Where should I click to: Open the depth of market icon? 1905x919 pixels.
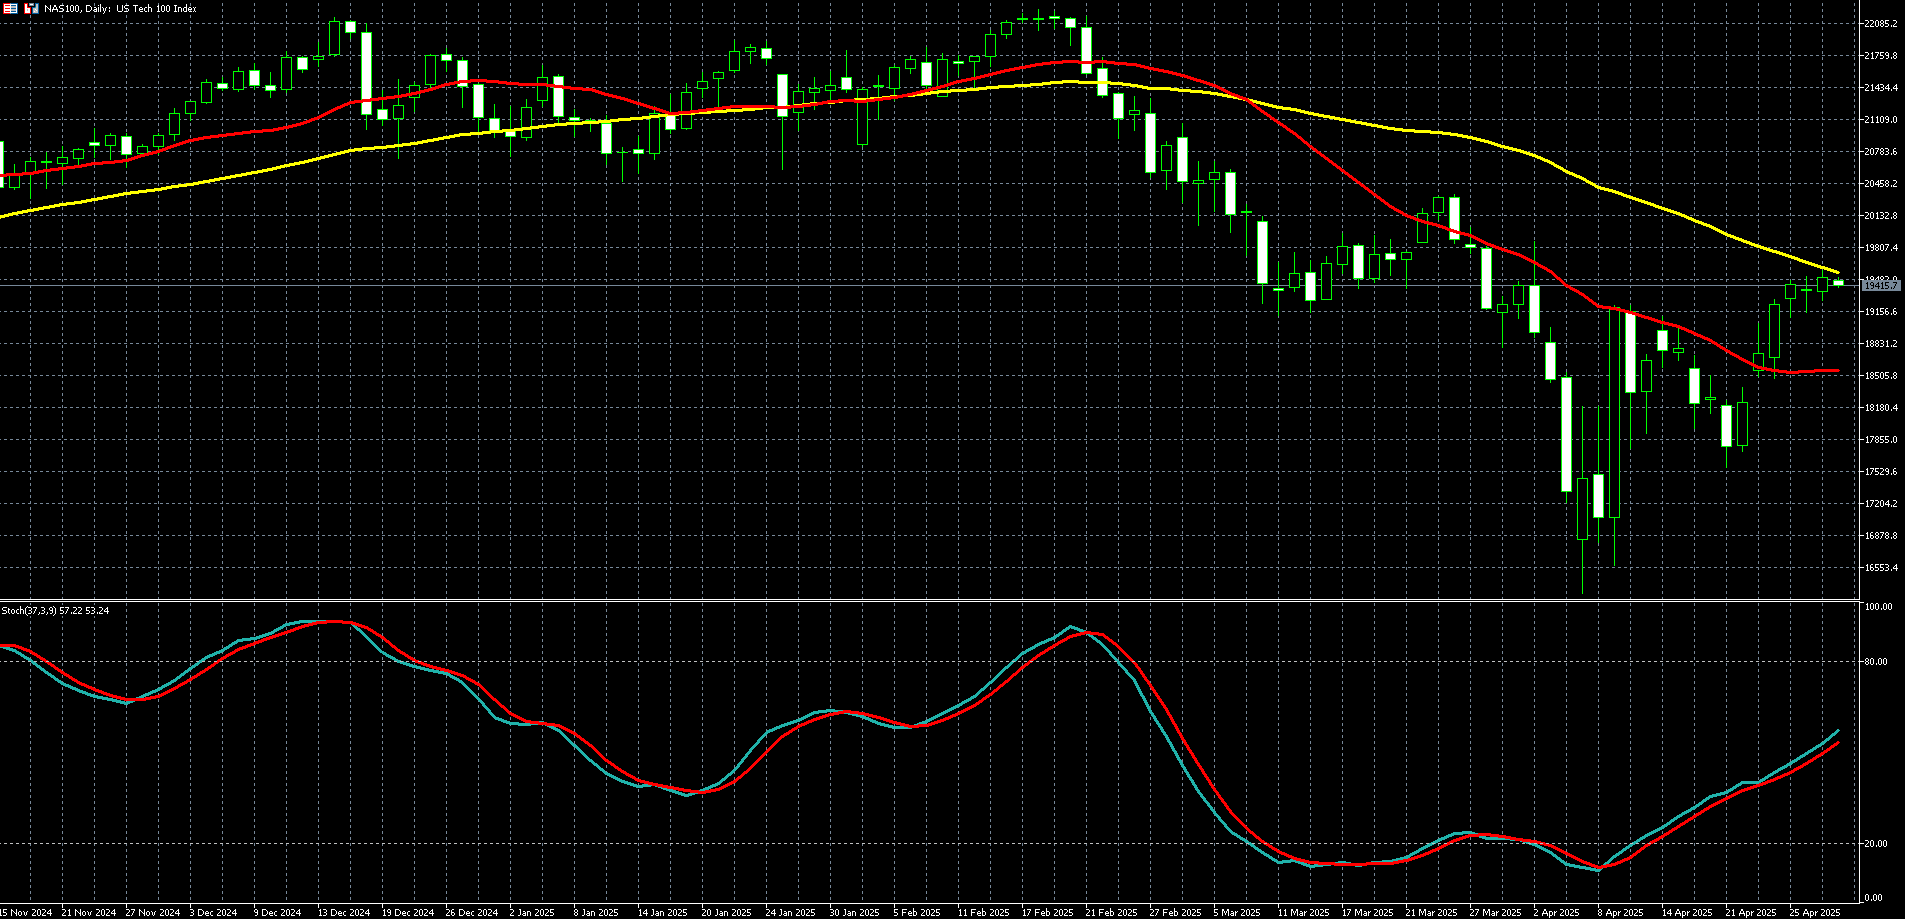tap(32, 8)
